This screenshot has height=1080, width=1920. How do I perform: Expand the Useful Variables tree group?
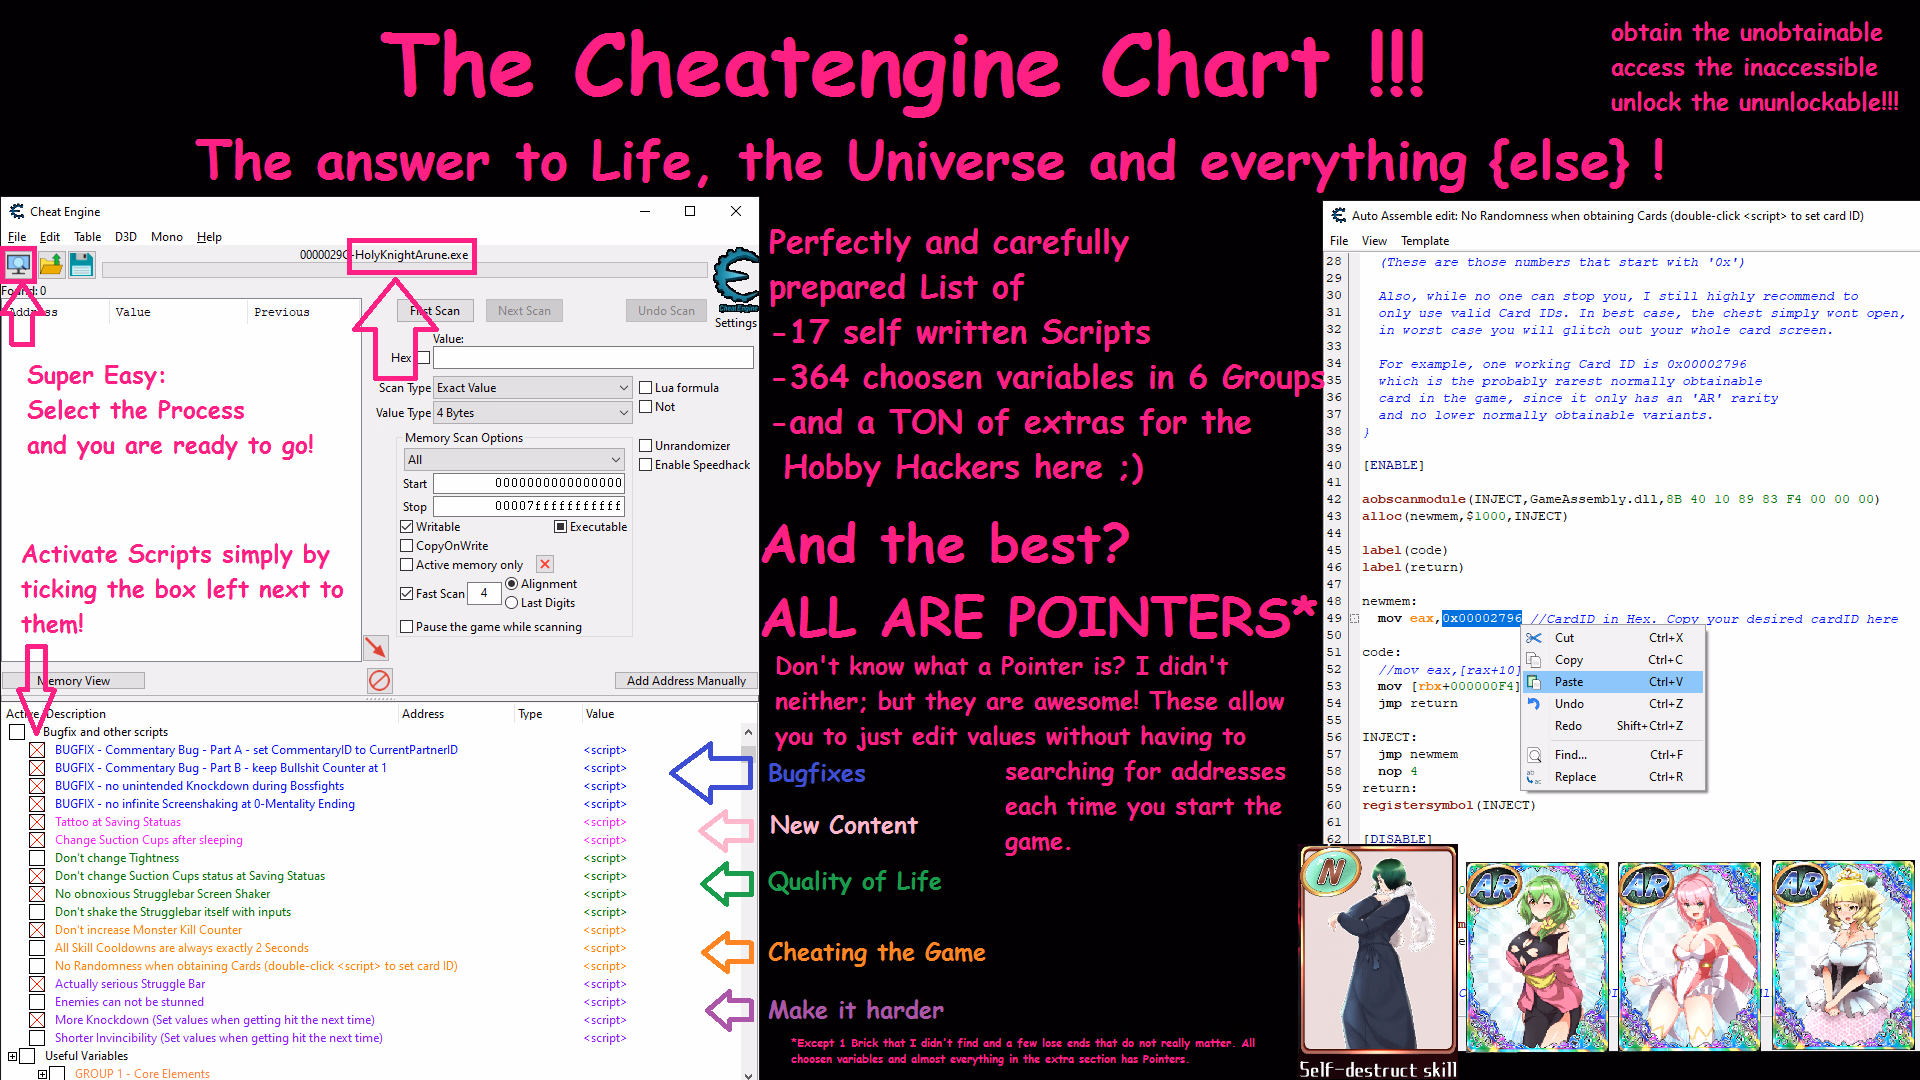pos(12,1056)
